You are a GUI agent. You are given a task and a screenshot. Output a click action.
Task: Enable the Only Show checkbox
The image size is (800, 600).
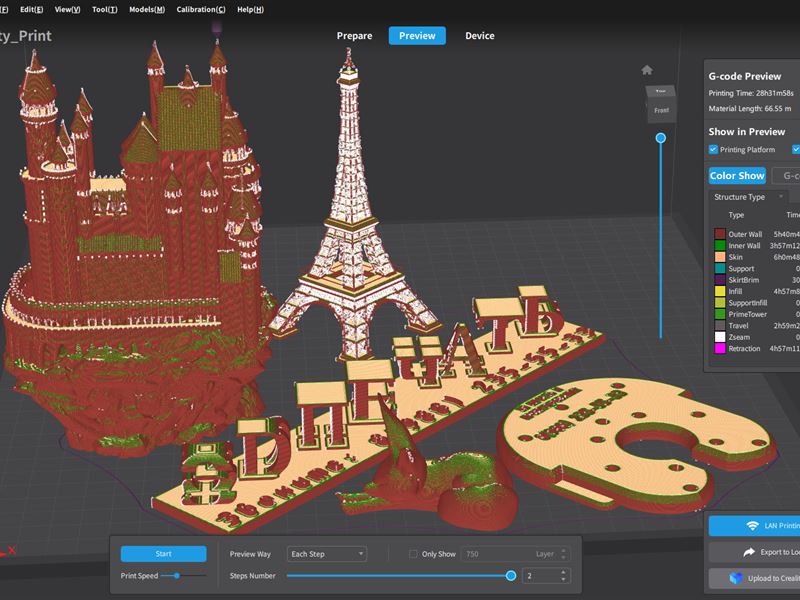[x=415, y=554]
